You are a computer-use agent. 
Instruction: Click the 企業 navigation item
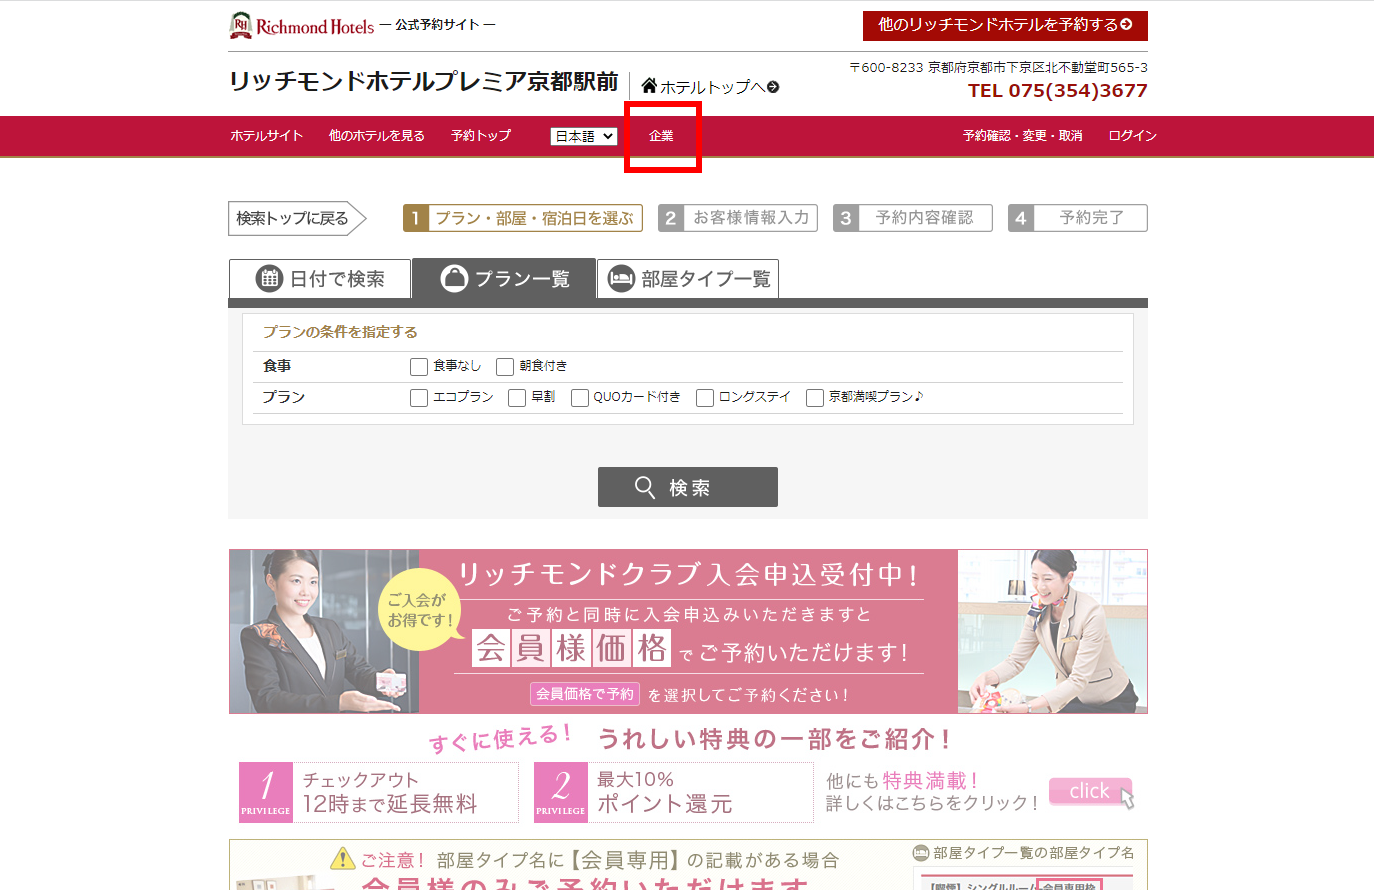[661, 136]
